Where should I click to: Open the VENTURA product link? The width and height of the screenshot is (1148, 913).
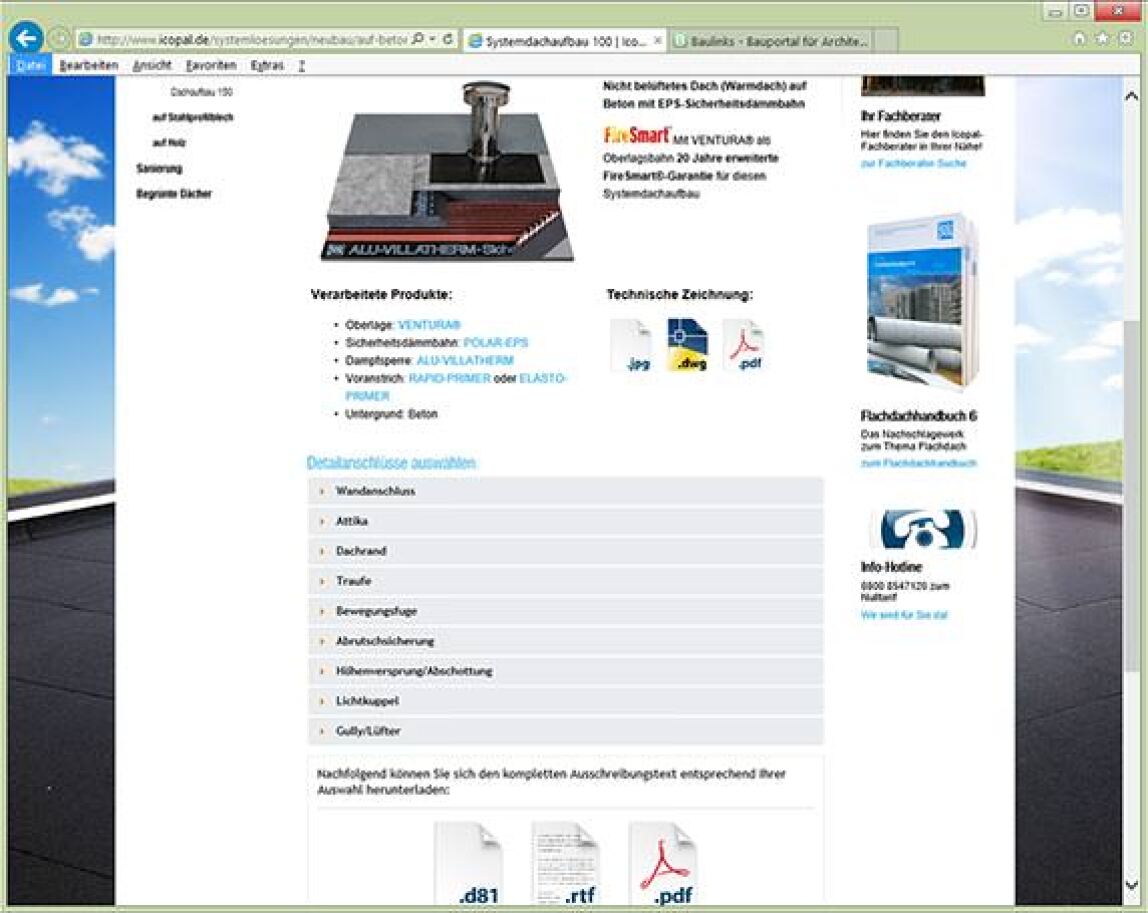[429, 324]
